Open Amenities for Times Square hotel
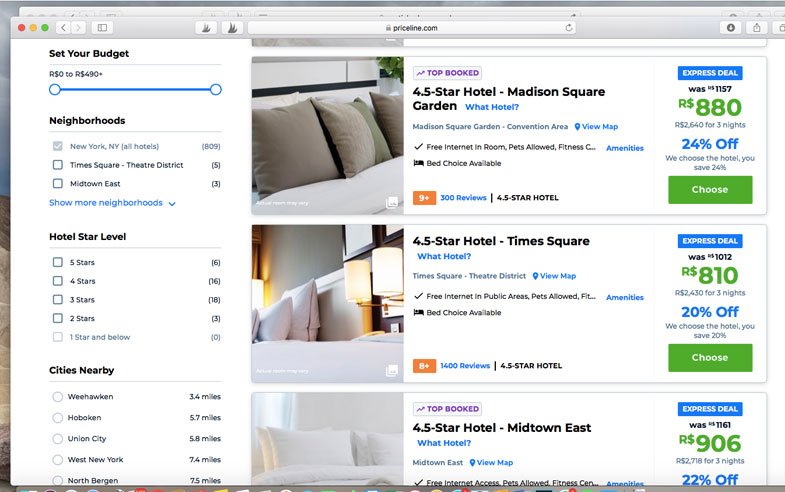 tap(625, 297)
